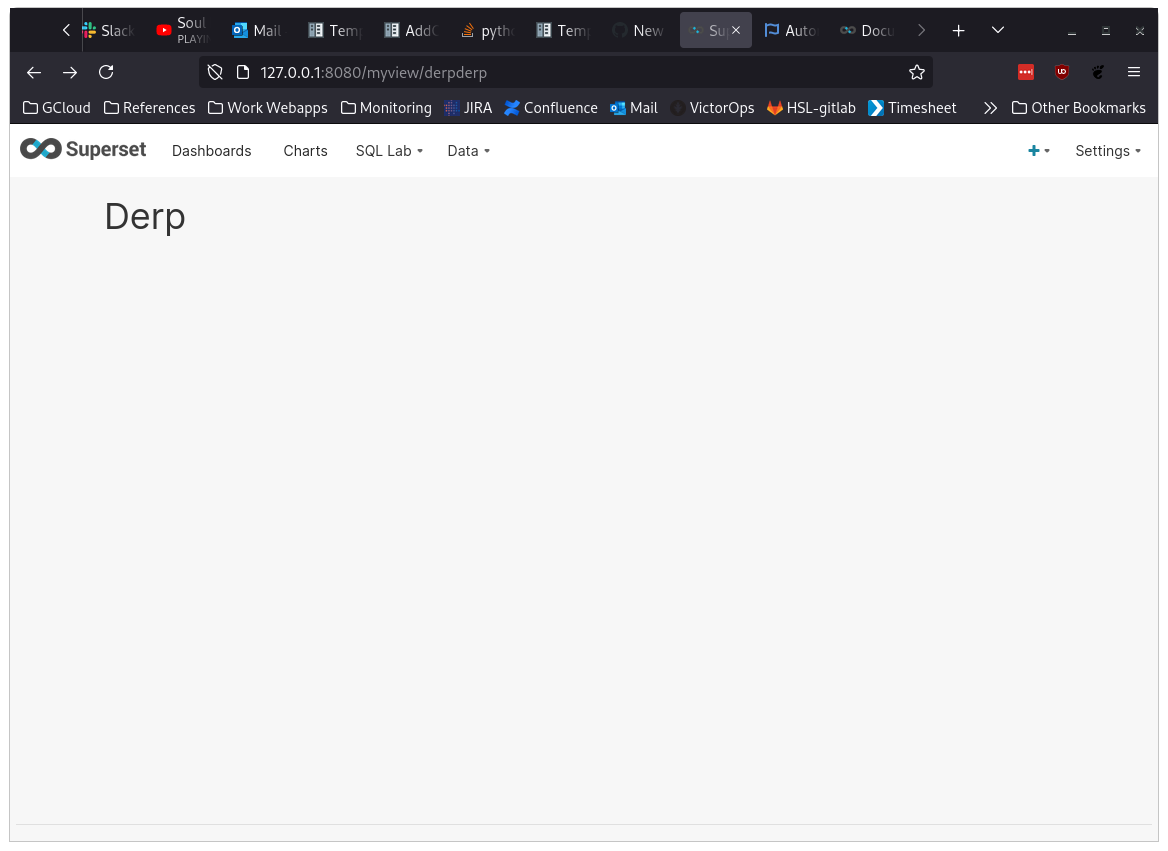Open the plus new-item dropdown
Image resolution: width=1168 pixels, height=851 pixels.
point(1038,151)
